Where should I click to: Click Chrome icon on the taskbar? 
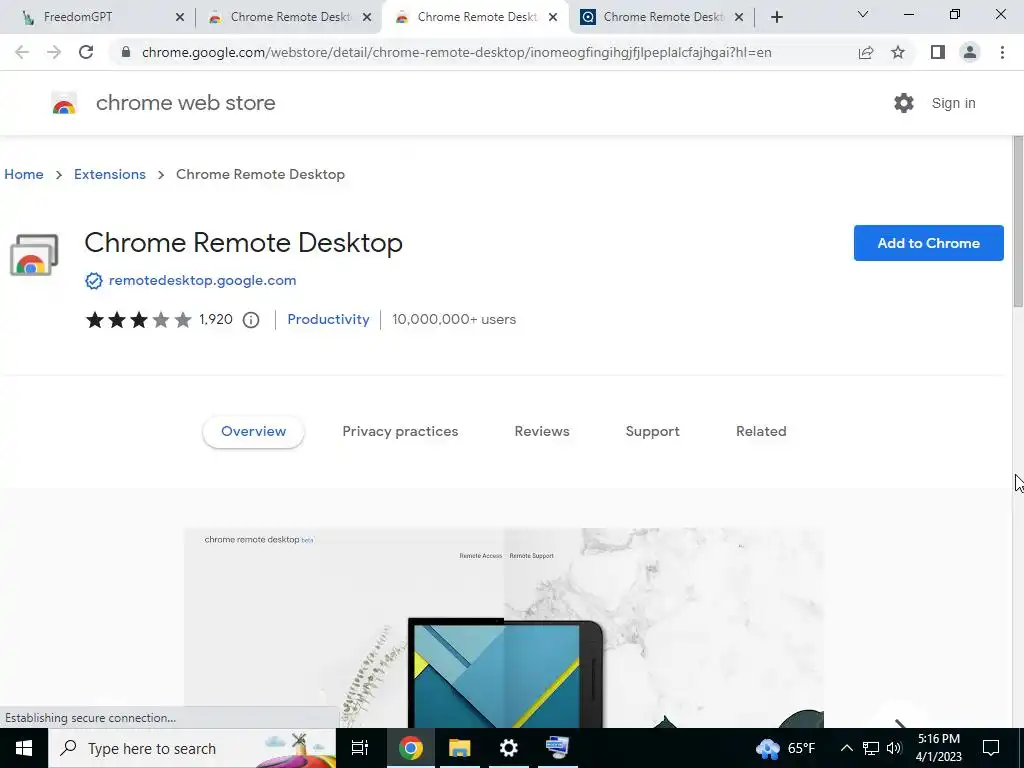click(411, 748)
